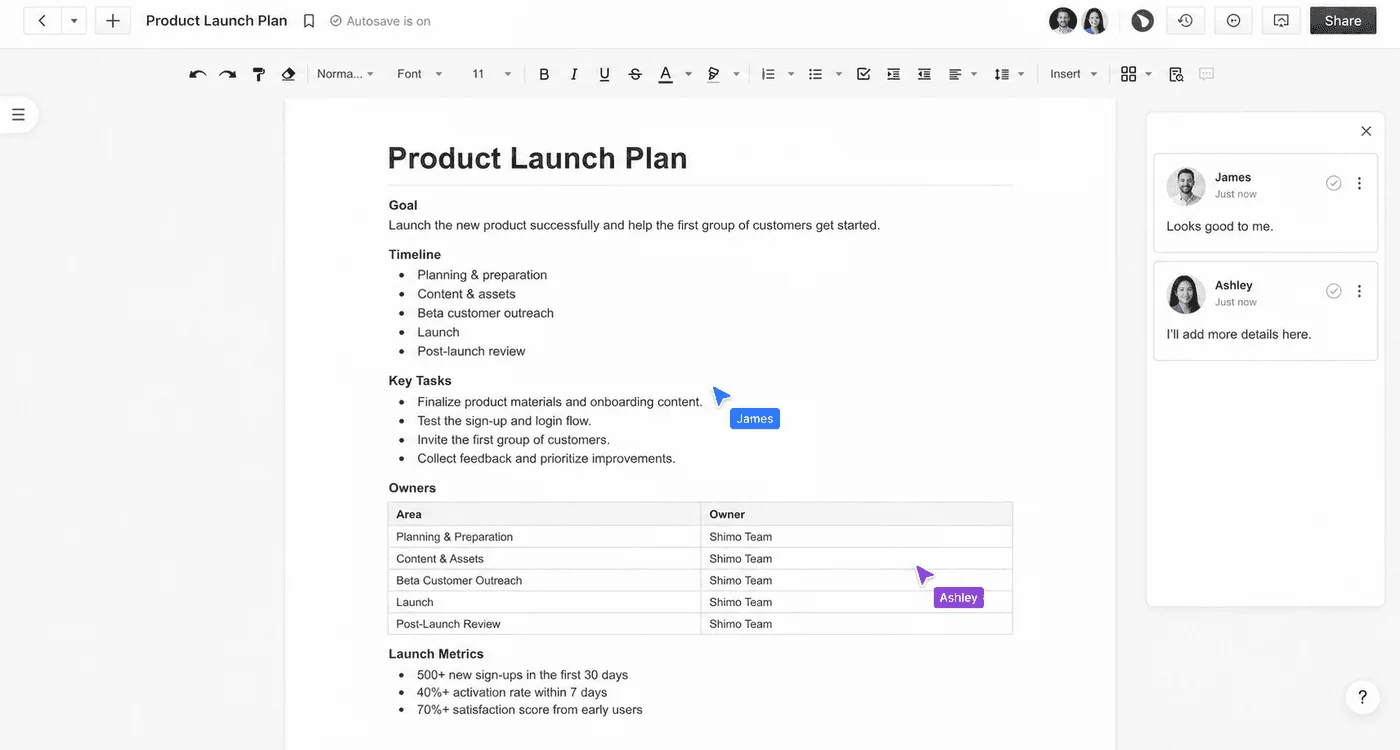Open the highlight color dropdown arrow
This screenshot has height=750, width=1400.
click(736, 74)
